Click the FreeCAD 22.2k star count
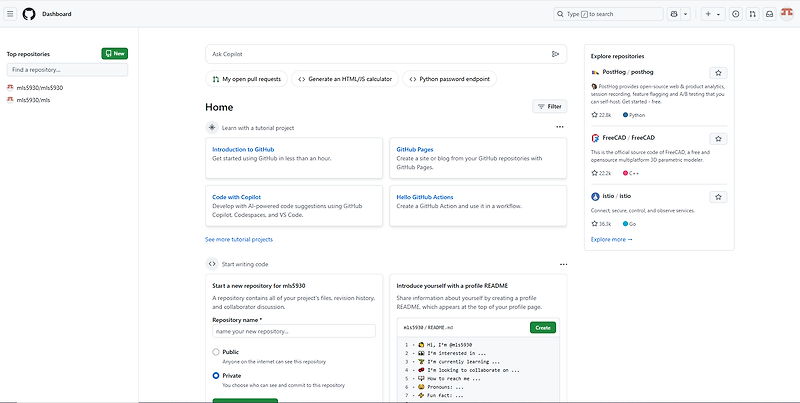This screenshot has width=800, height=403. tap(601, 173)
